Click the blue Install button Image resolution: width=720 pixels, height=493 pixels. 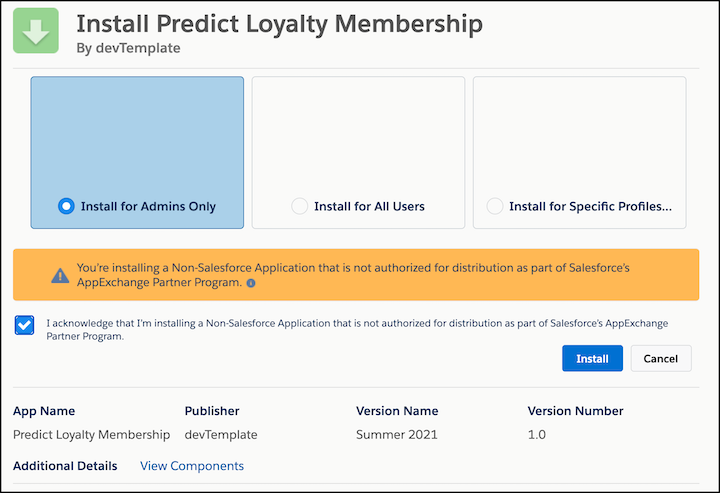[592, 359]
